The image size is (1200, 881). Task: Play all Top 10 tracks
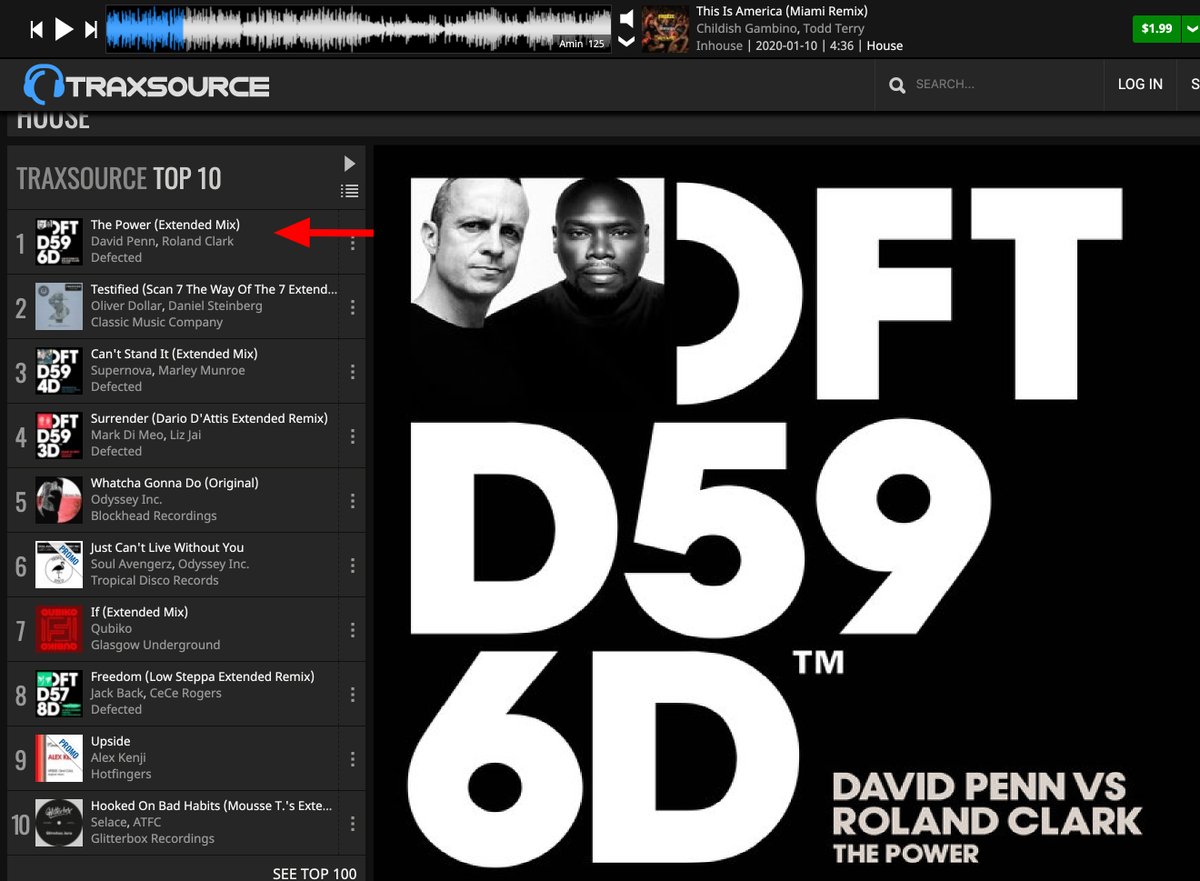tap(349, 163)
